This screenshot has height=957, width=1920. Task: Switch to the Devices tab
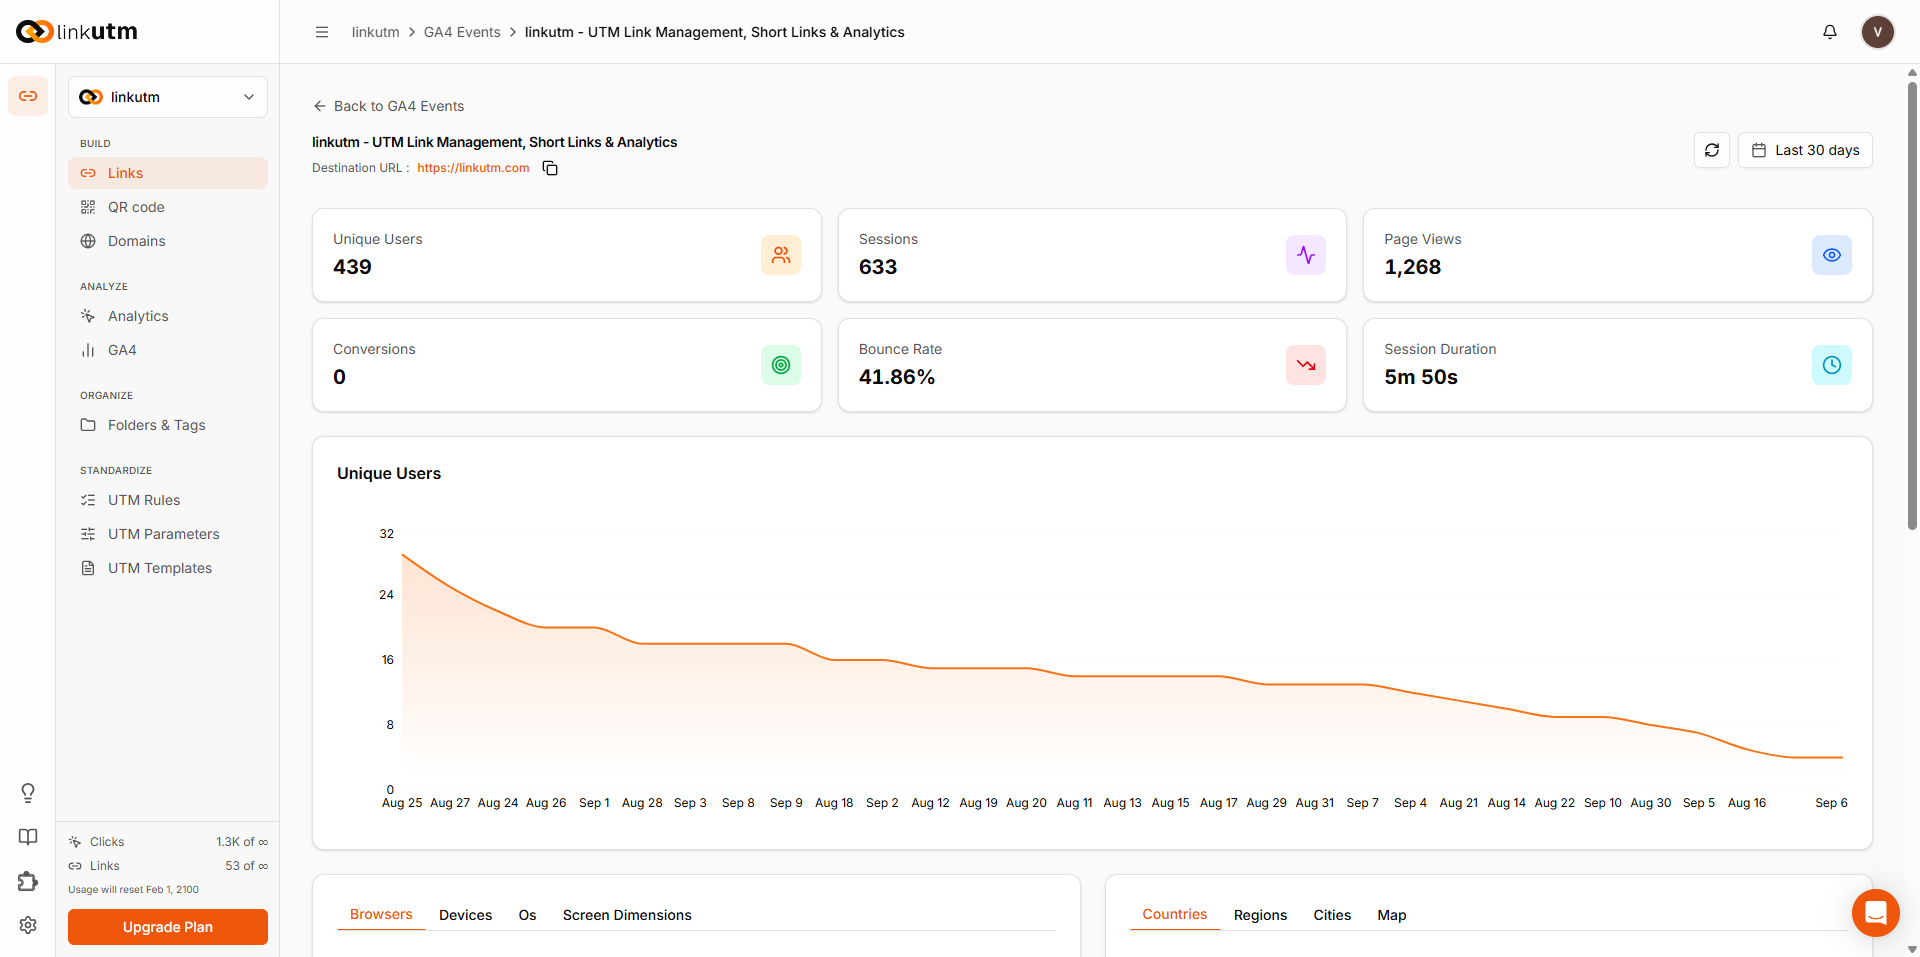(465, 915)
